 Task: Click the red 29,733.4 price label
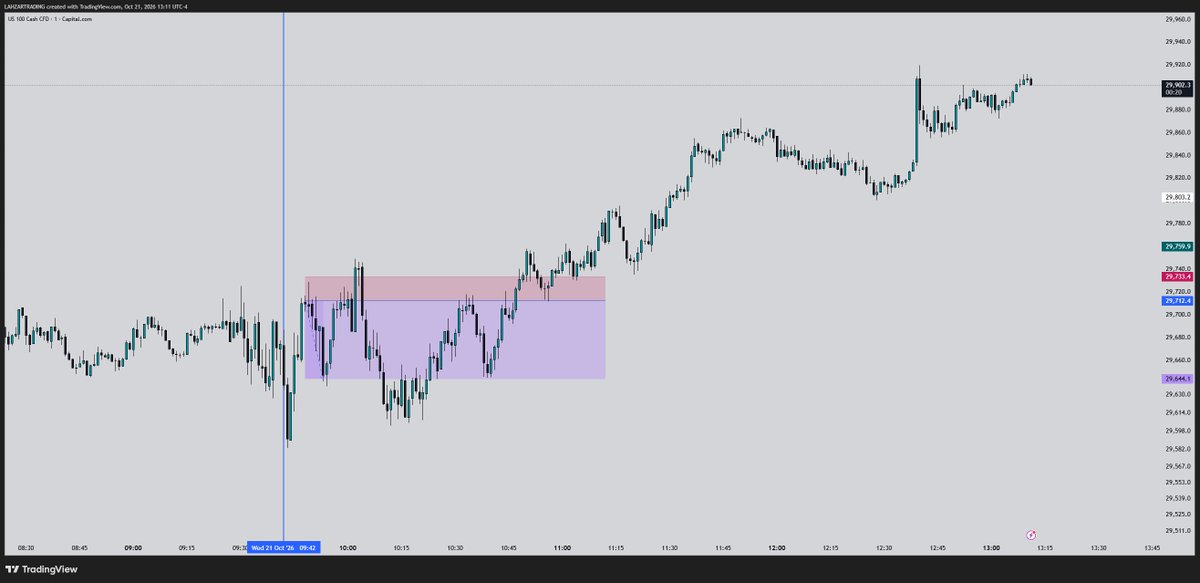[x=1177, y=277]
